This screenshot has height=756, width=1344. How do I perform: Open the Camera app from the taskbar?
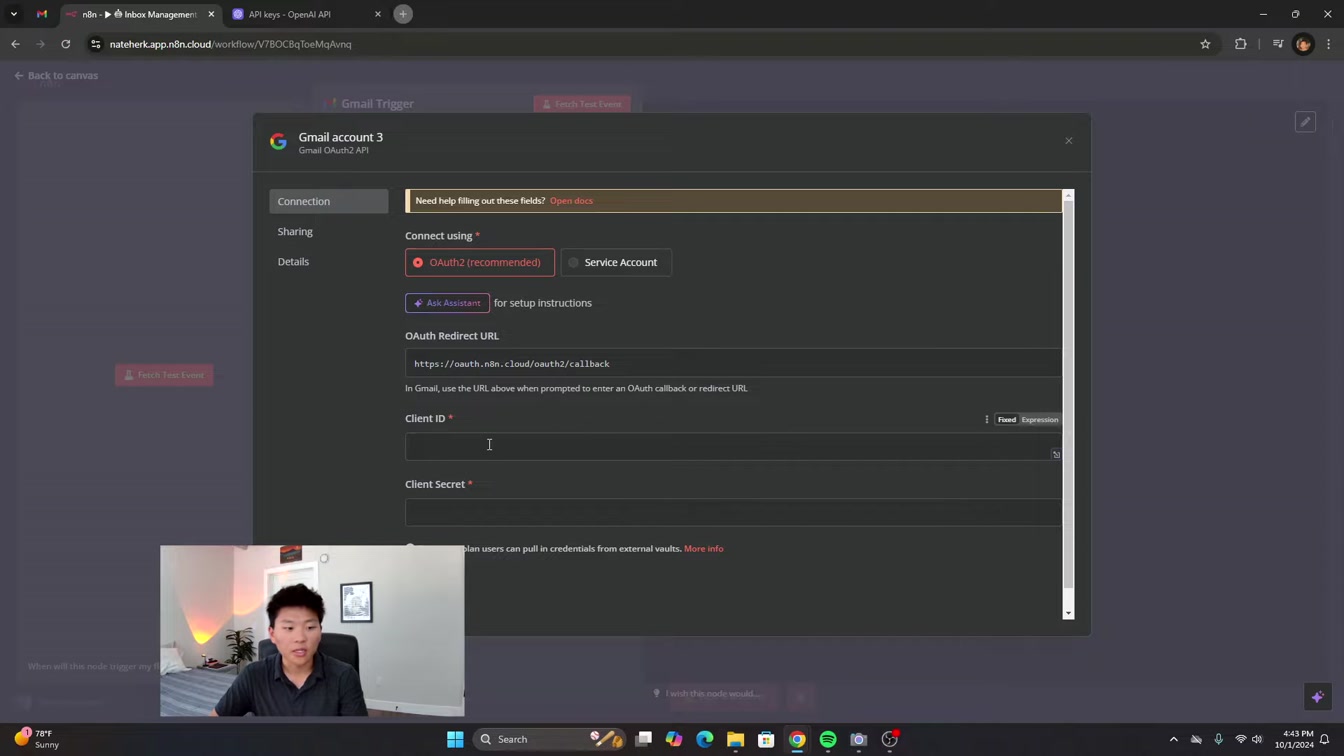[x=859, y=740]
